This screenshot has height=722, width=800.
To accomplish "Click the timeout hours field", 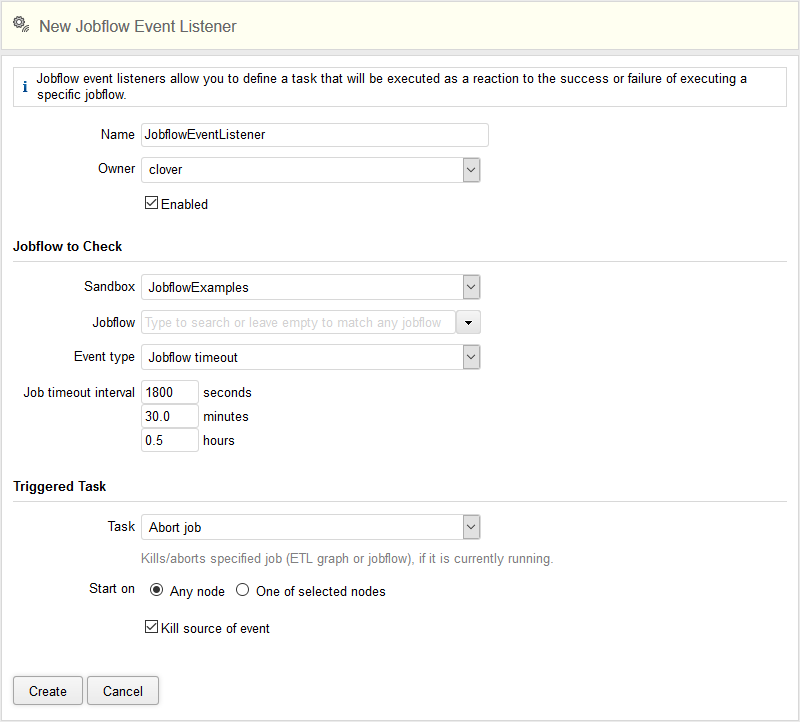I will click(x=170, y=440).
